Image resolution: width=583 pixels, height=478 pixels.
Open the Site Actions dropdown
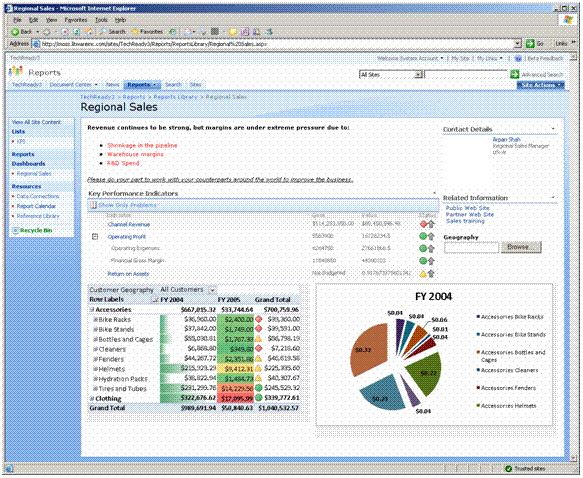pos(541,85)
